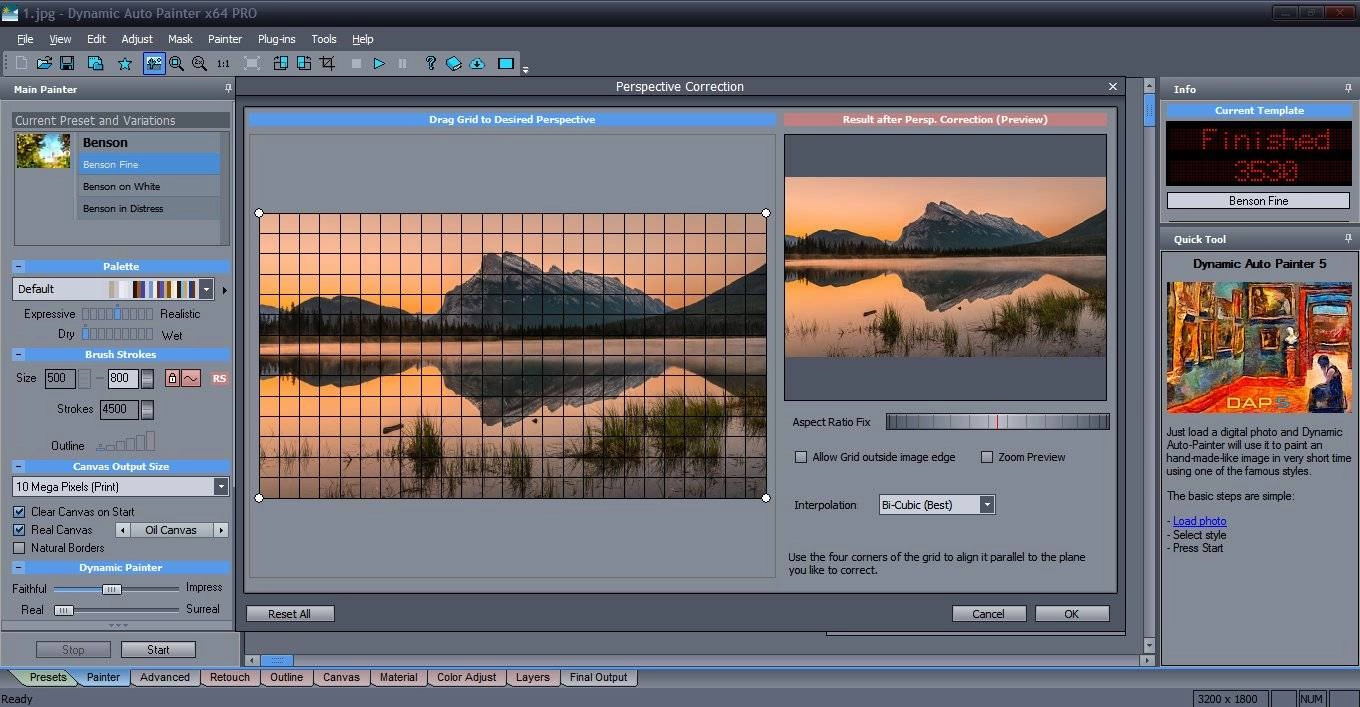Image resolution: width=1360 pixels, height=707 pixels.
Task: Click the star favorites toolbar icon
Action: point(125,63)
